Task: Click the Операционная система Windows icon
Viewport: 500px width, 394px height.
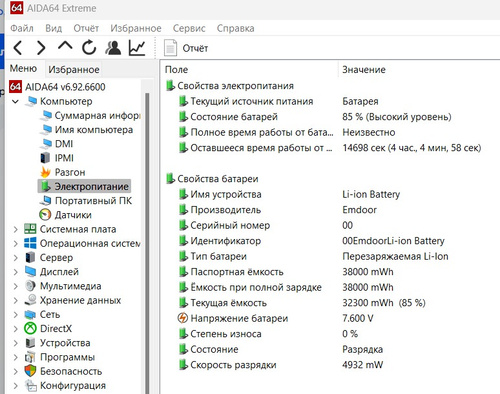Action: (x=30, y=243)
